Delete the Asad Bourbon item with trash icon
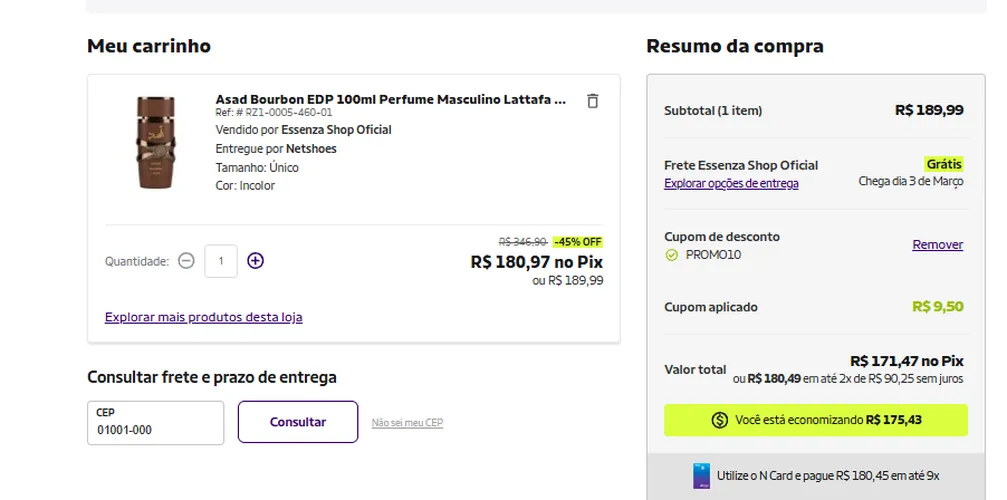1007x500 pixels. point(593,101)
